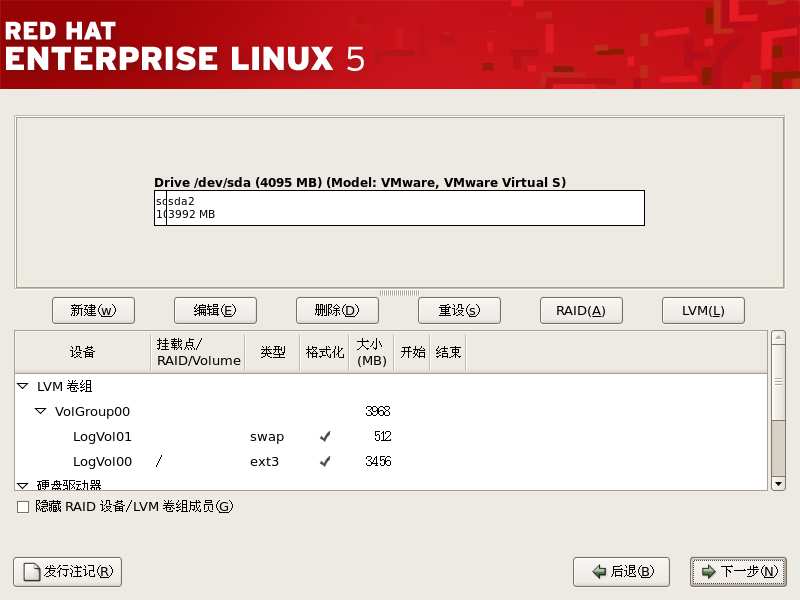The width and height of the screenshot is (800, 600).
Task: Sort by the 大小(MB) column header
Action: coord(371,352)
